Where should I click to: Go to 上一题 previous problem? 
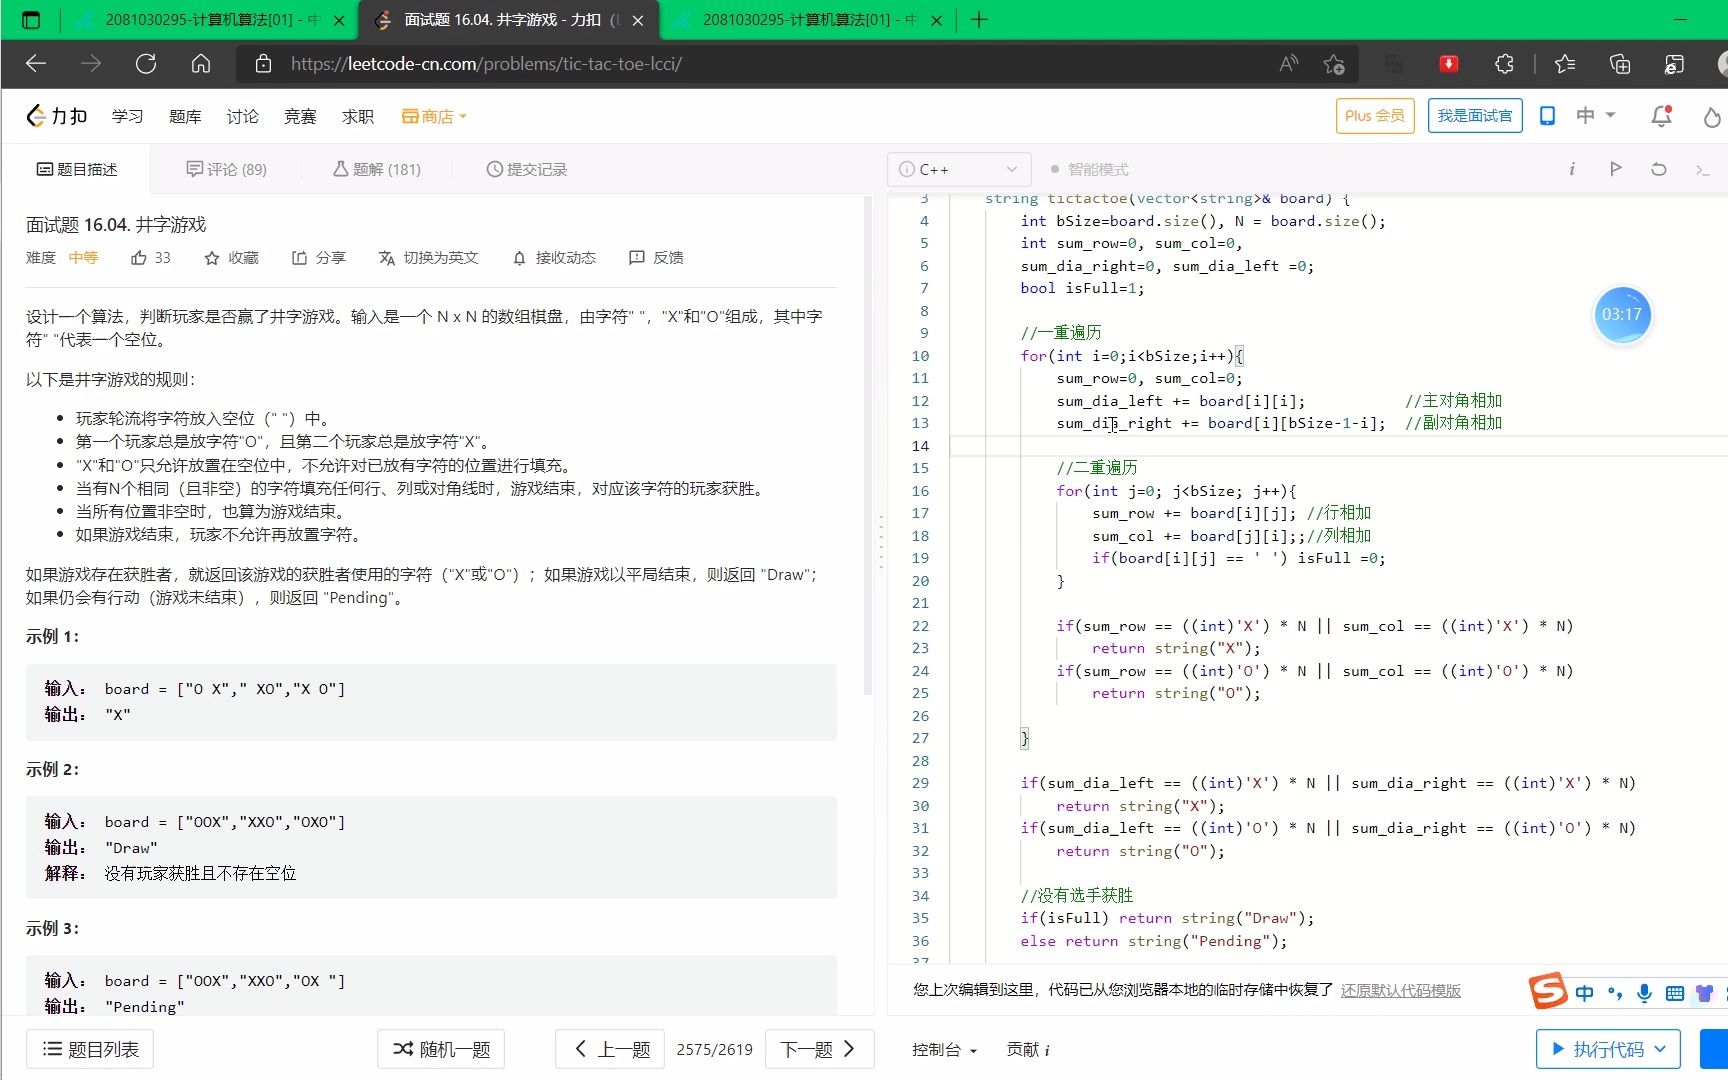tap(610, 1049)
